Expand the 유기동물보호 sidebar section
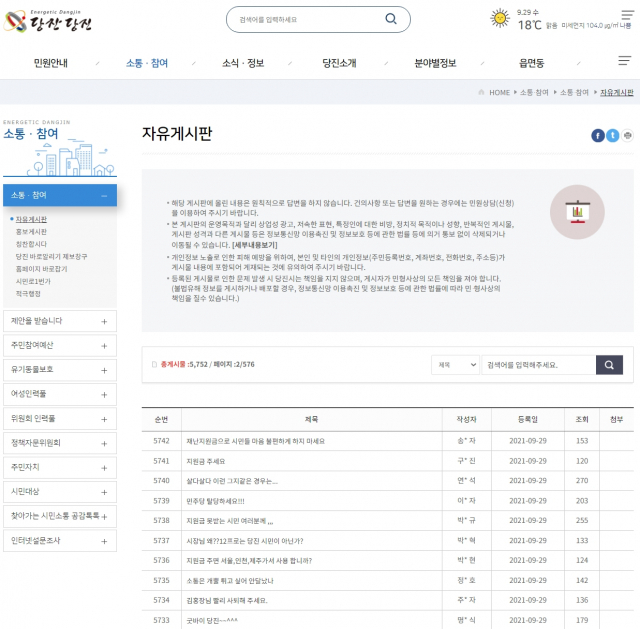This screenshot has width=640, height=629. 104,369
